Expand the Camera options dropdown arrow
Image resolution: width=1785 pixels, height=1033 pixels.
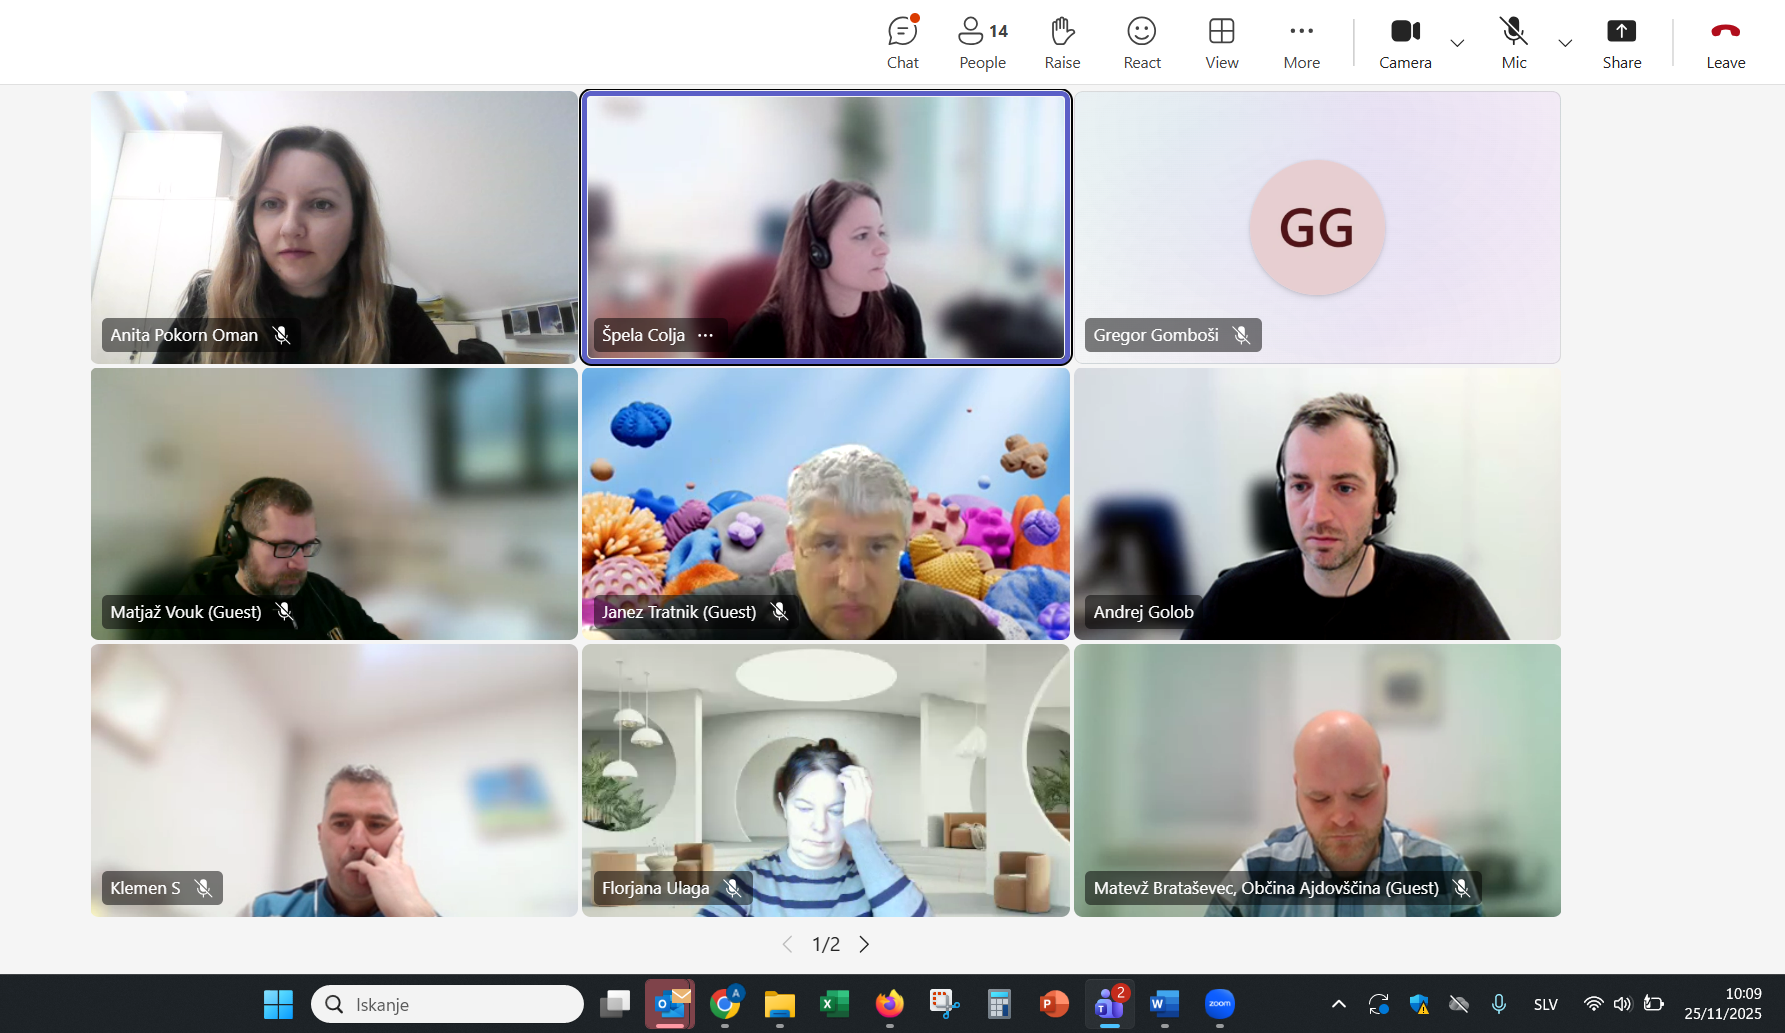(x=1457, y=43)
